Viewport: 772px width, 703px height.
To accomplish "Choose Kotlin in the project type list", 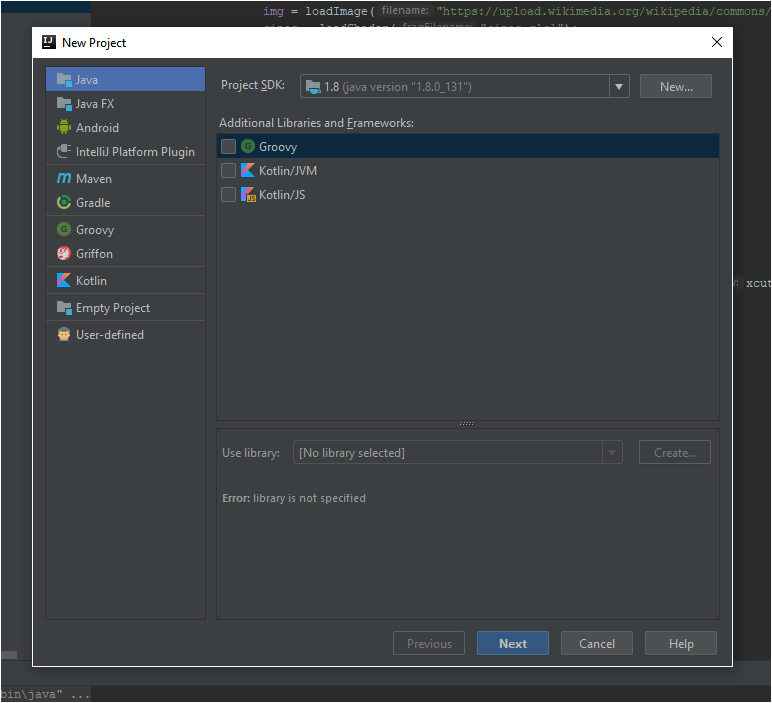I will click(125, 281).
